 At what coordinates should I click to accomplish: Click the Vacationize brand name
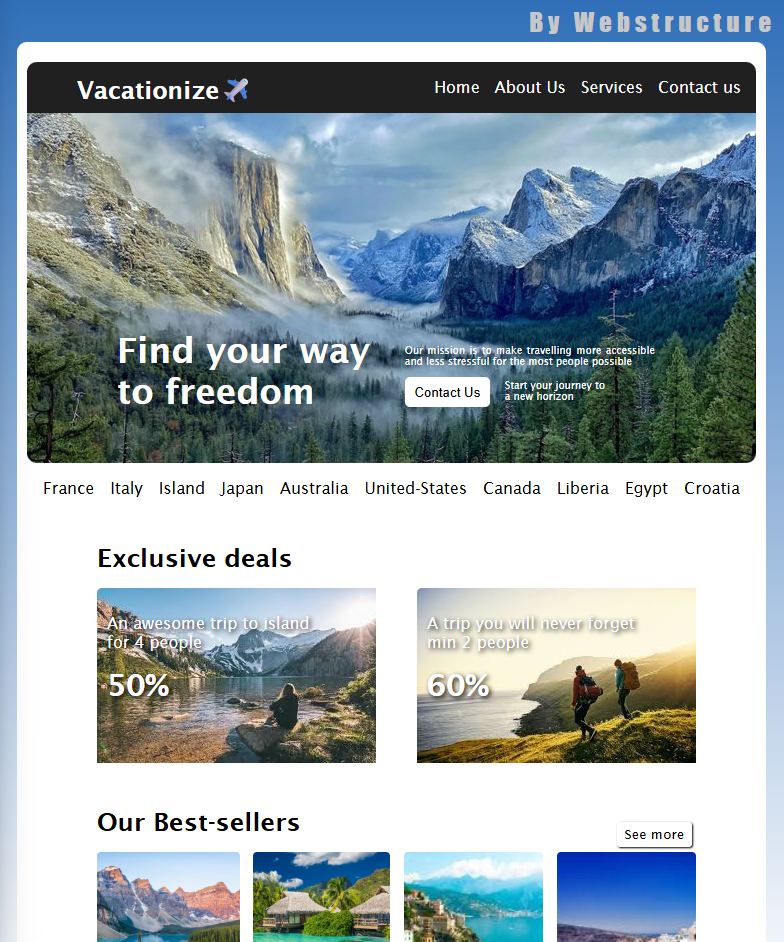coord(148,90)
